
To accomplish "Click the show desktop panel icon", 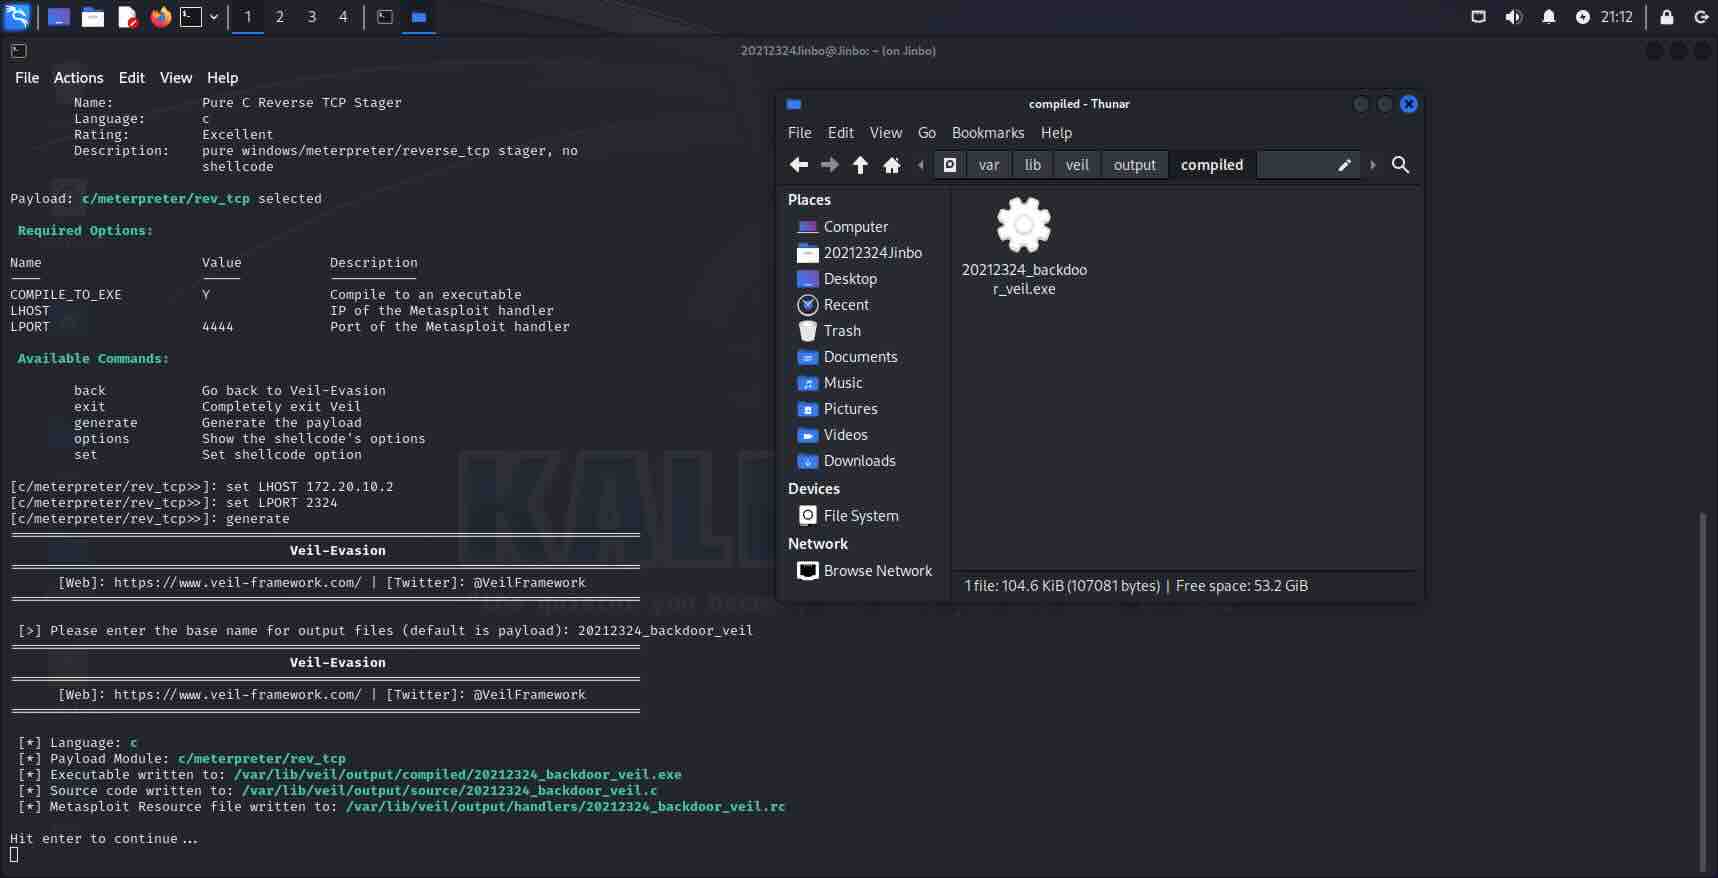I will click(59, 17).
